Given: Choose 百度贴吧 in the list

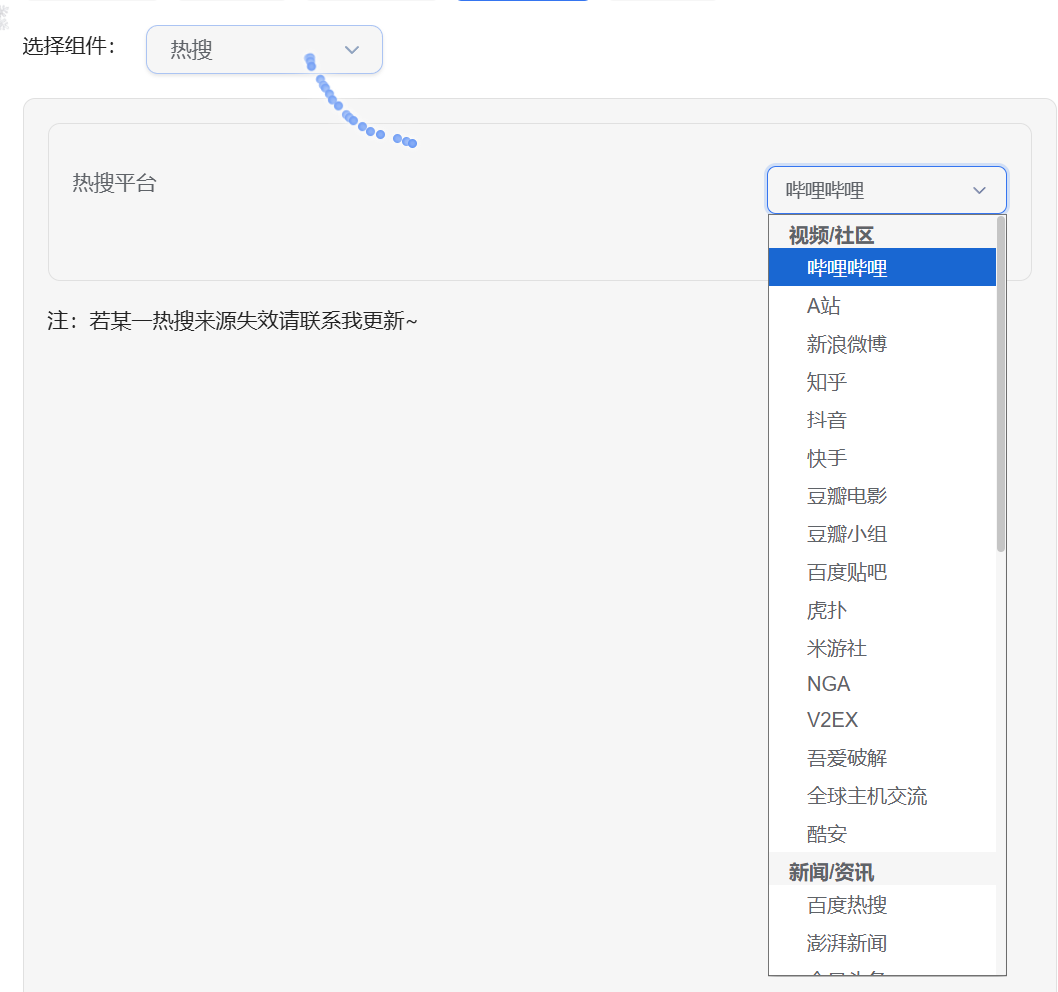Looking at the screenshot, I should click(882, 572).
